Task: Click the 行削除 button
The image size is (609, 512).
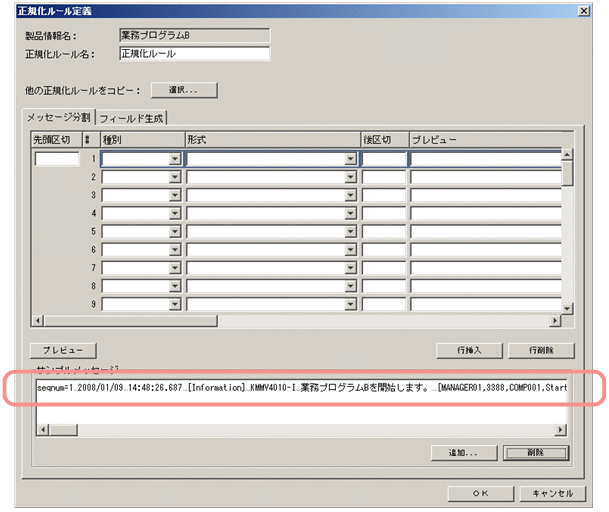Action: tap(540, 351)
